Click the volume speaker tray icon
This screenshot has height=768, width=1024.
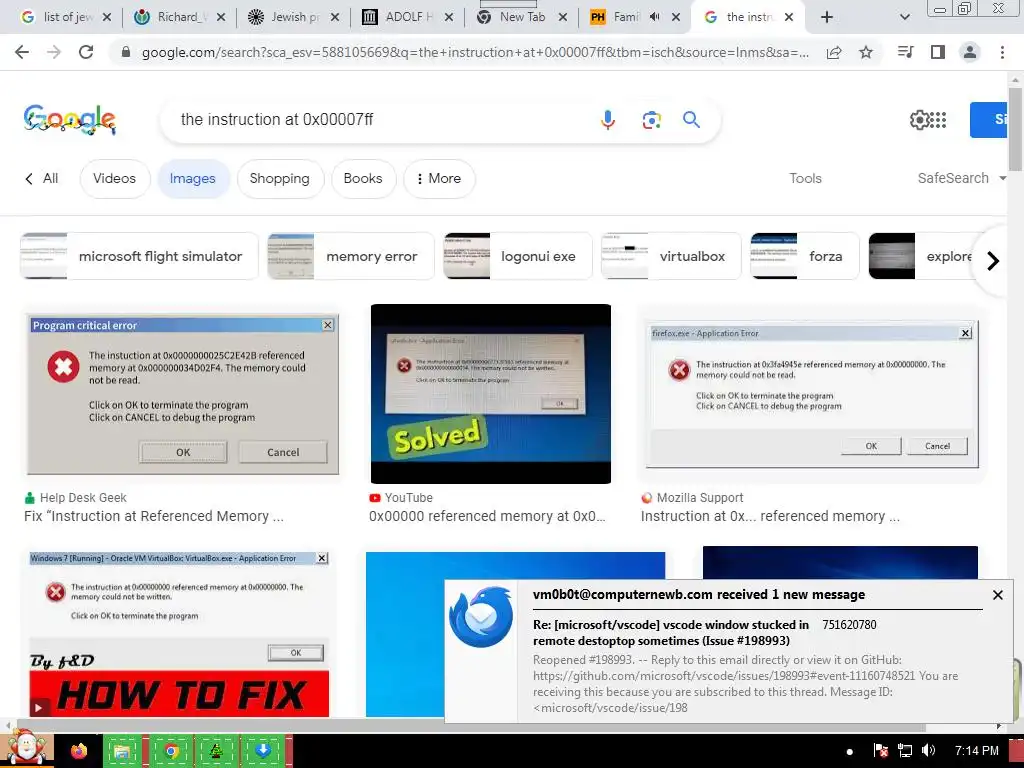(928, 750)
